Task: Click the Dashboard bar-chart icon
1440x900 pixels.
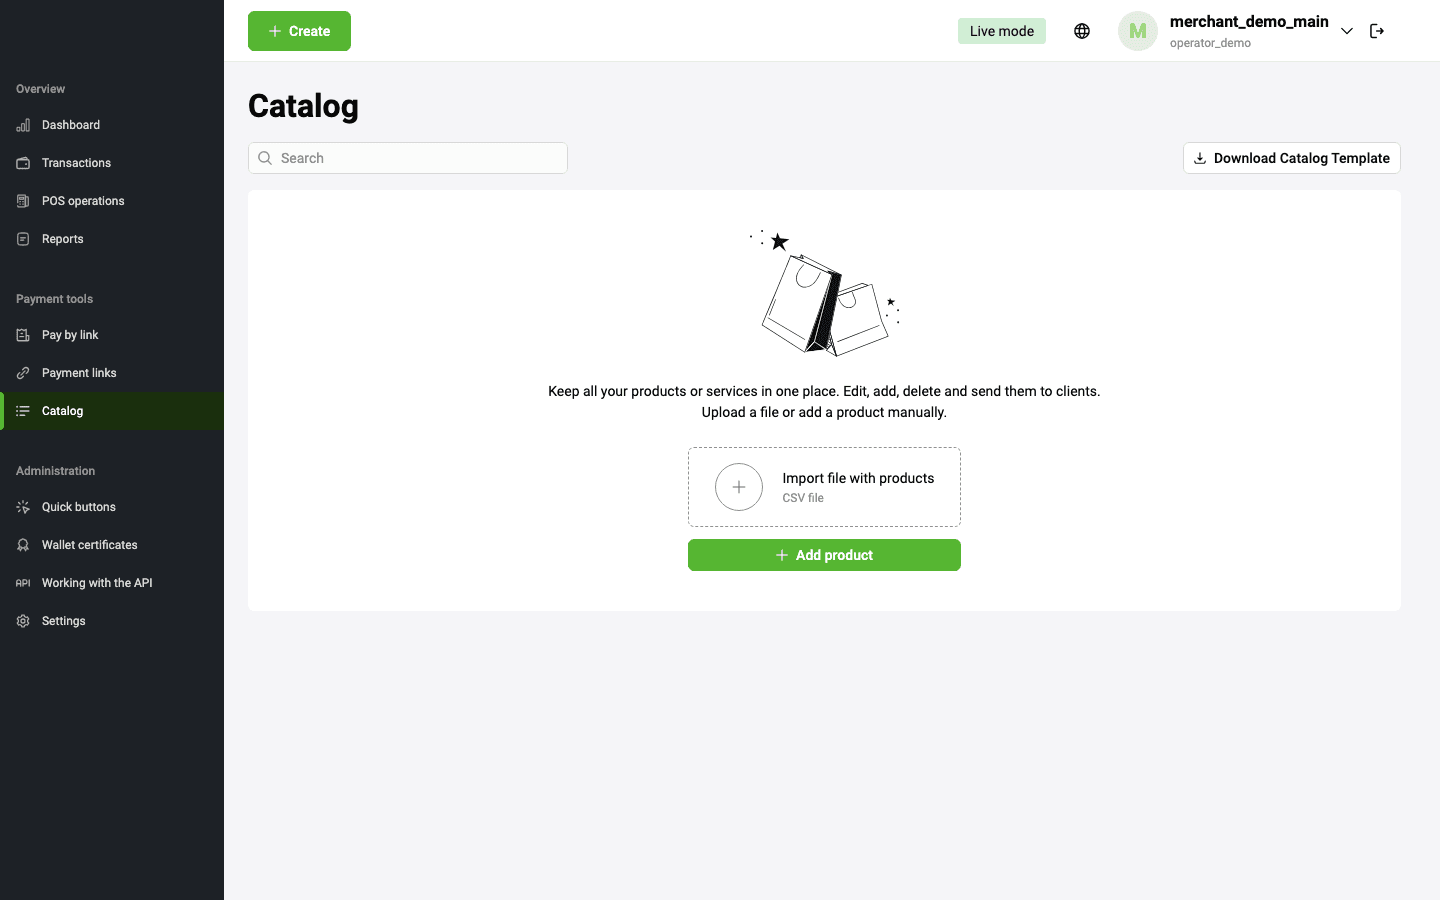Action: [x=23, y=125]
